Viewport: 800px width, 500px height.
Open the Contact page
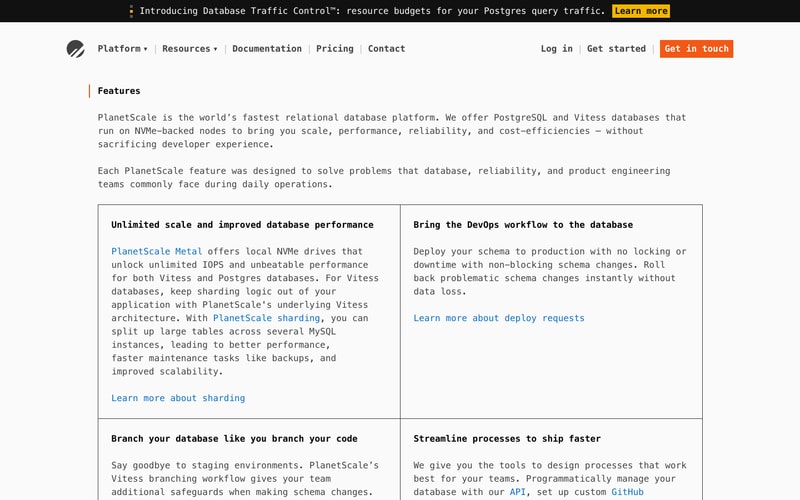[386, 48]
